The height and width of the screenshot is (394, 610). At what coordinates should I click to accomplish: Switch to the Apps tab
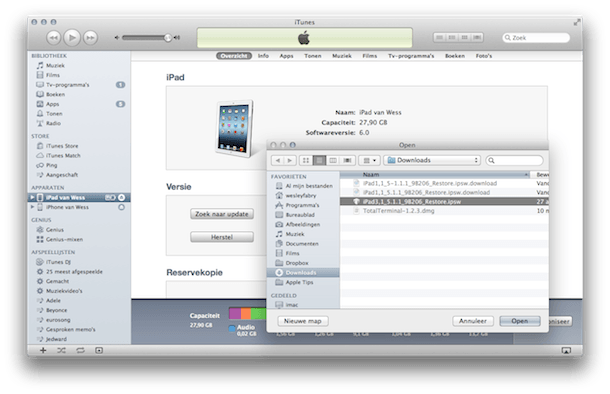(286, 56)
